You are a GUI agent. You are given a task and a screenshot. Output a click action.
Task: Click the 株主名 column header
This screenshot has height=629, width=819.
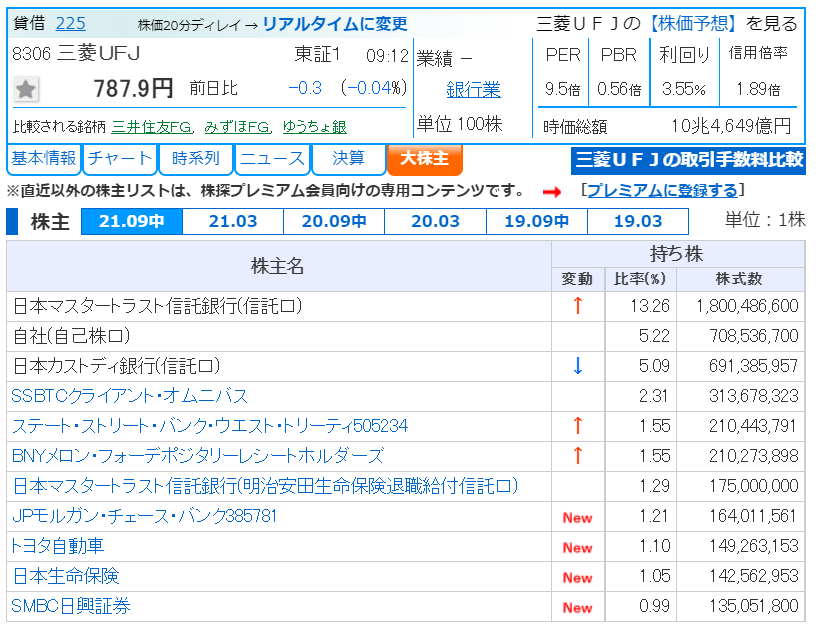pos(277,266)
